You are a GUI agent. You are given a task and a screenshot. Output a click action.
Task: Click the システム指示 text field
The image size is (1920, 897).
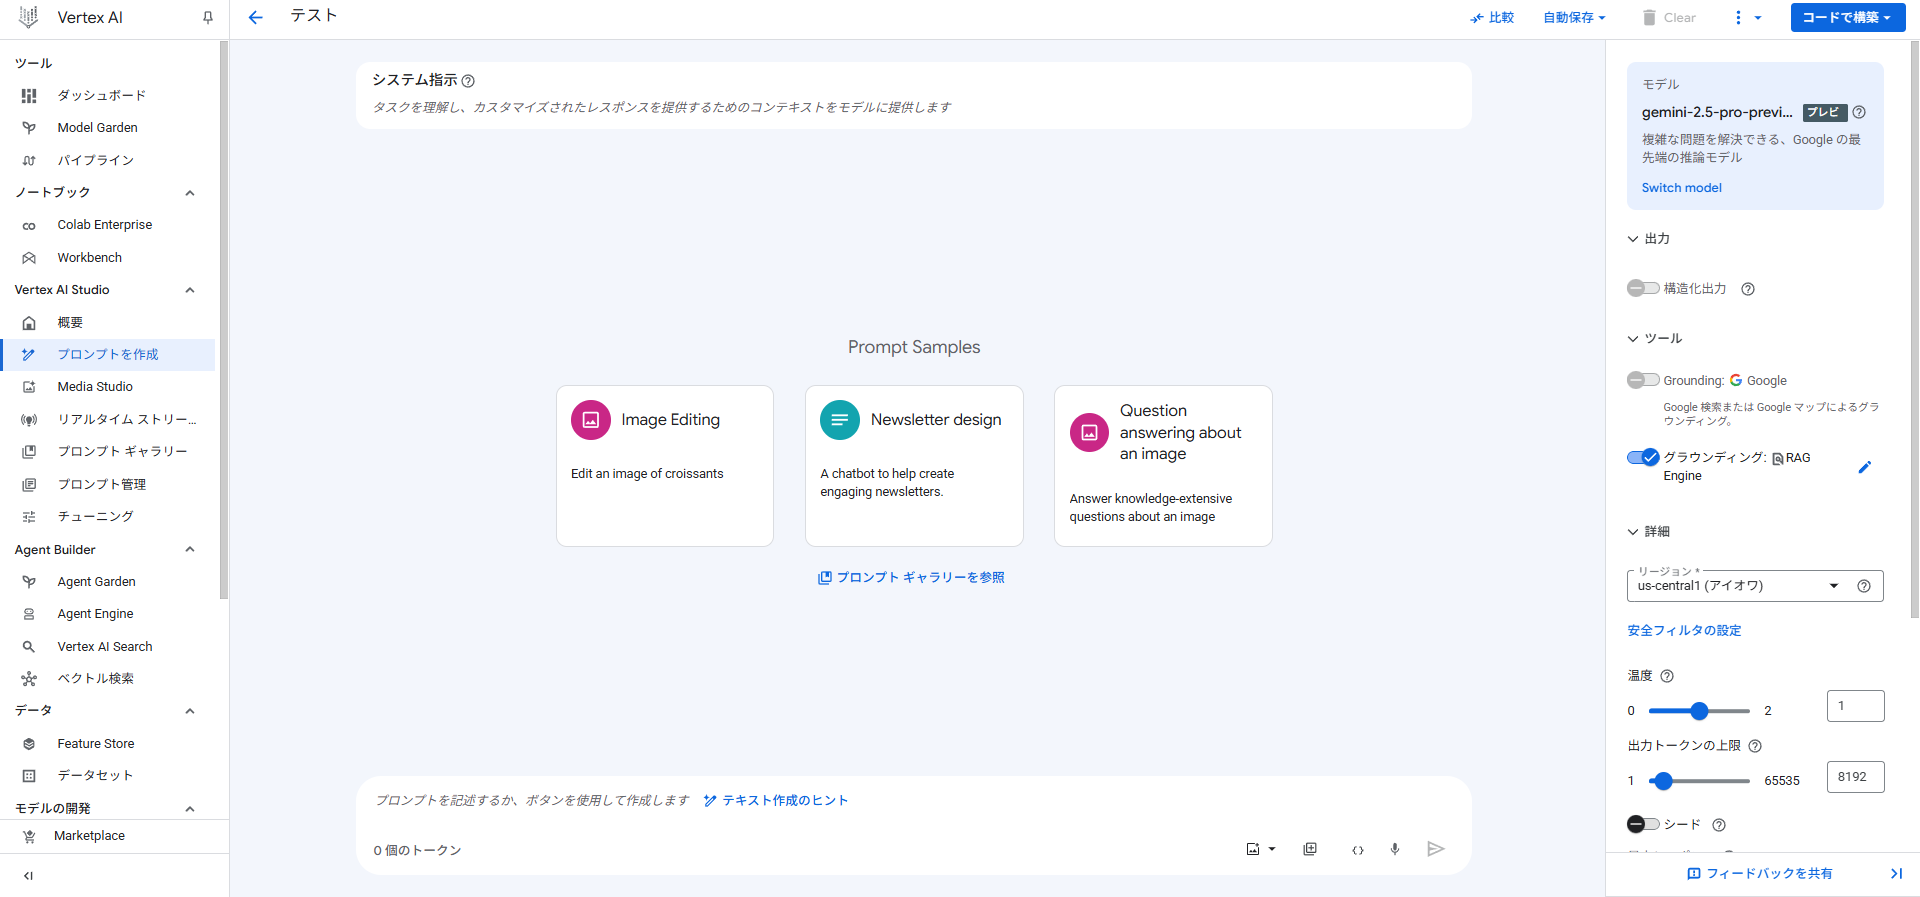913,107
